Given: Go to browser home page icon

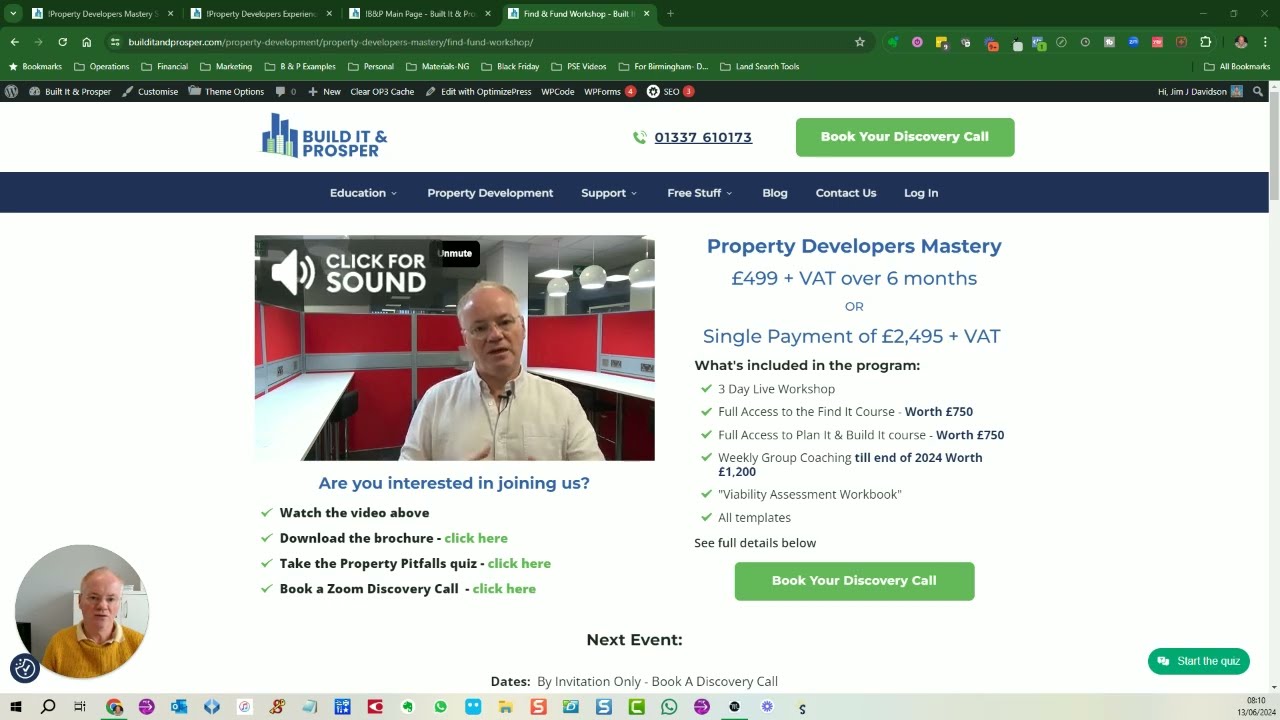Looking at the screenshot, I should pos(87,42).
